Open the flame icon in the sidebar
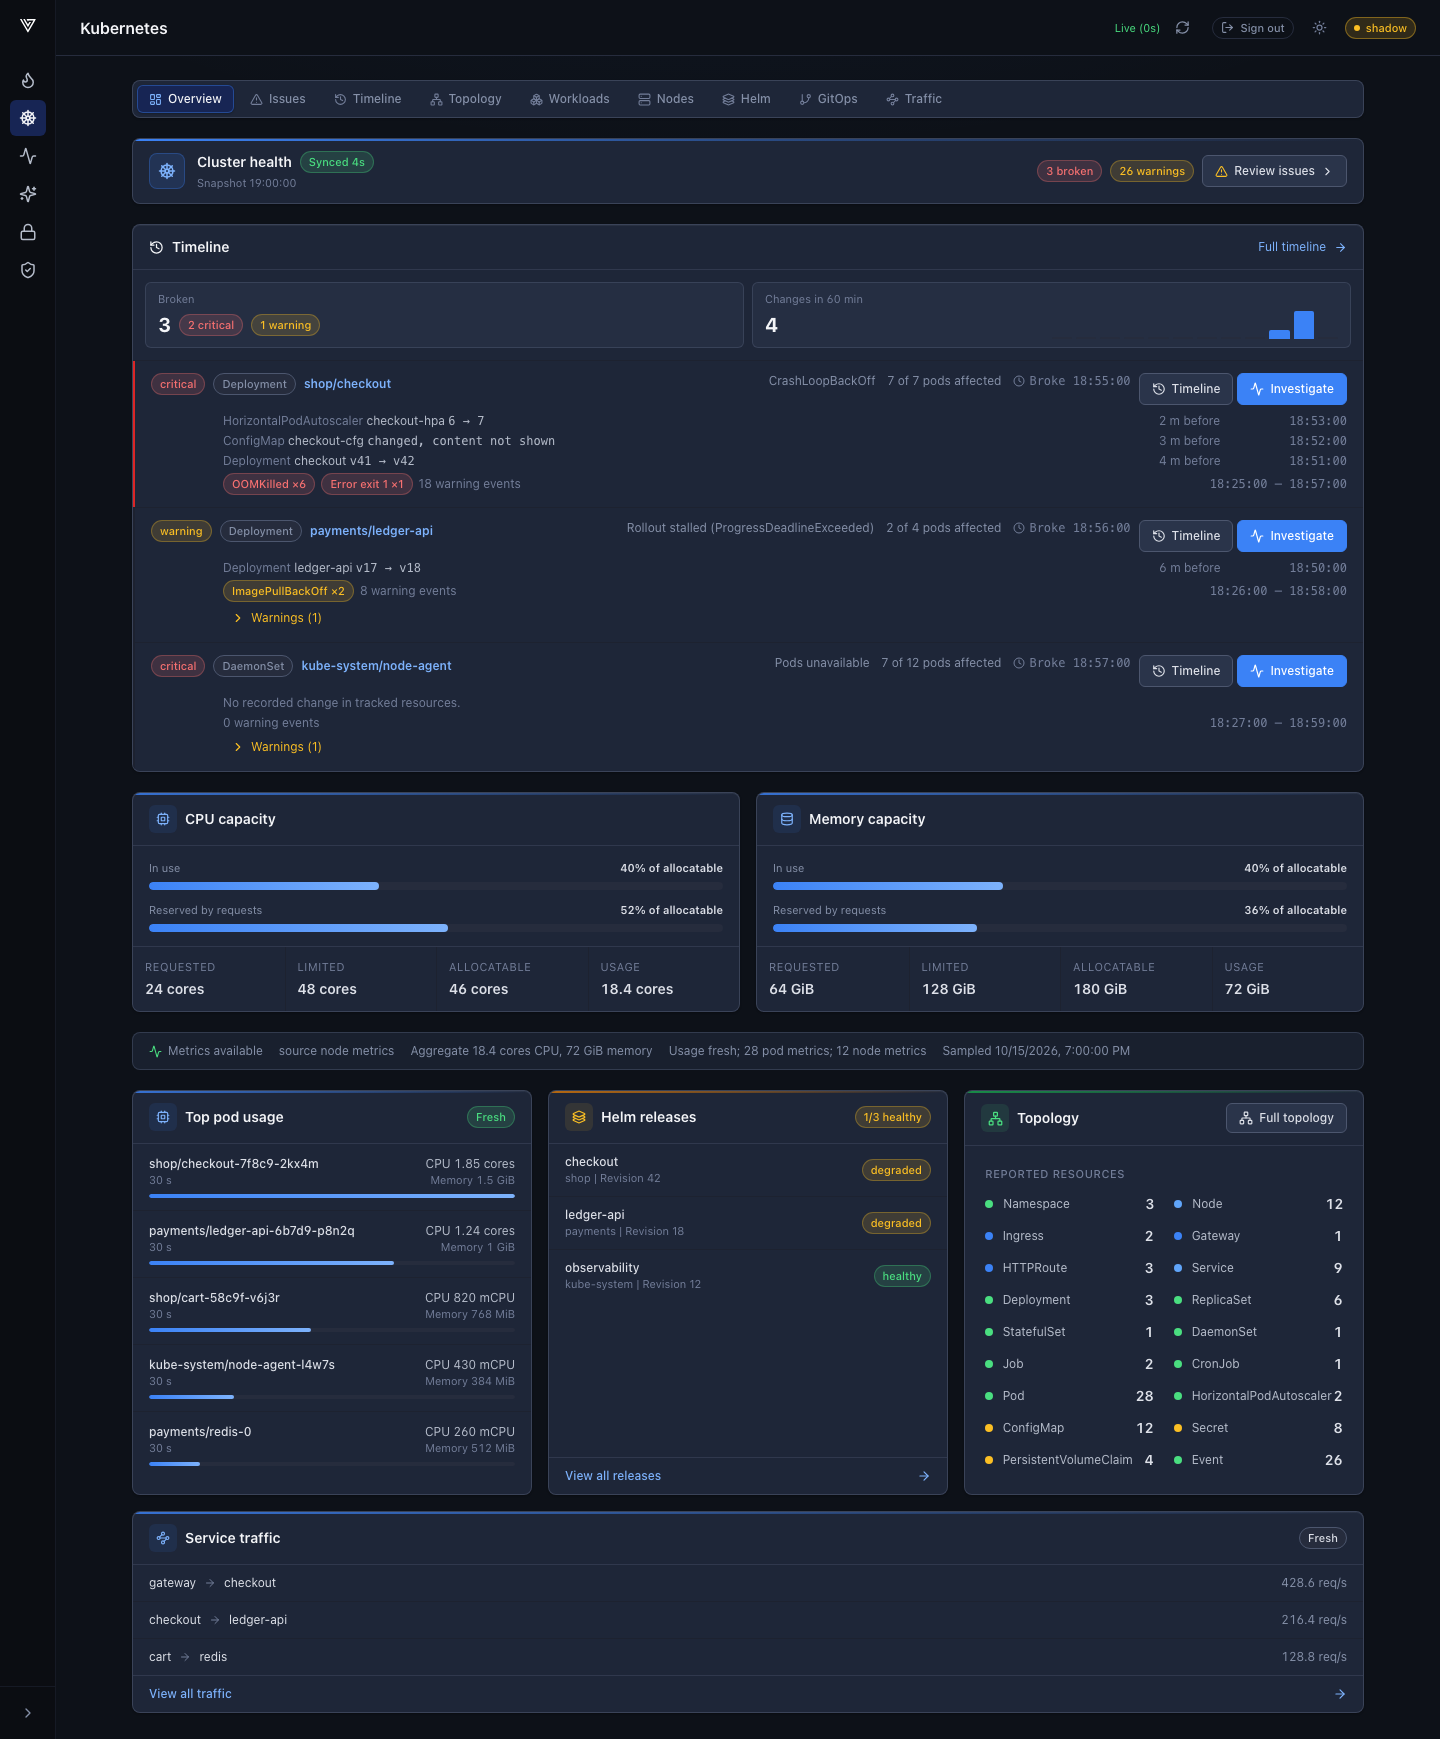Viewport: 1440px width, 1739px height. tap(28, 80)
